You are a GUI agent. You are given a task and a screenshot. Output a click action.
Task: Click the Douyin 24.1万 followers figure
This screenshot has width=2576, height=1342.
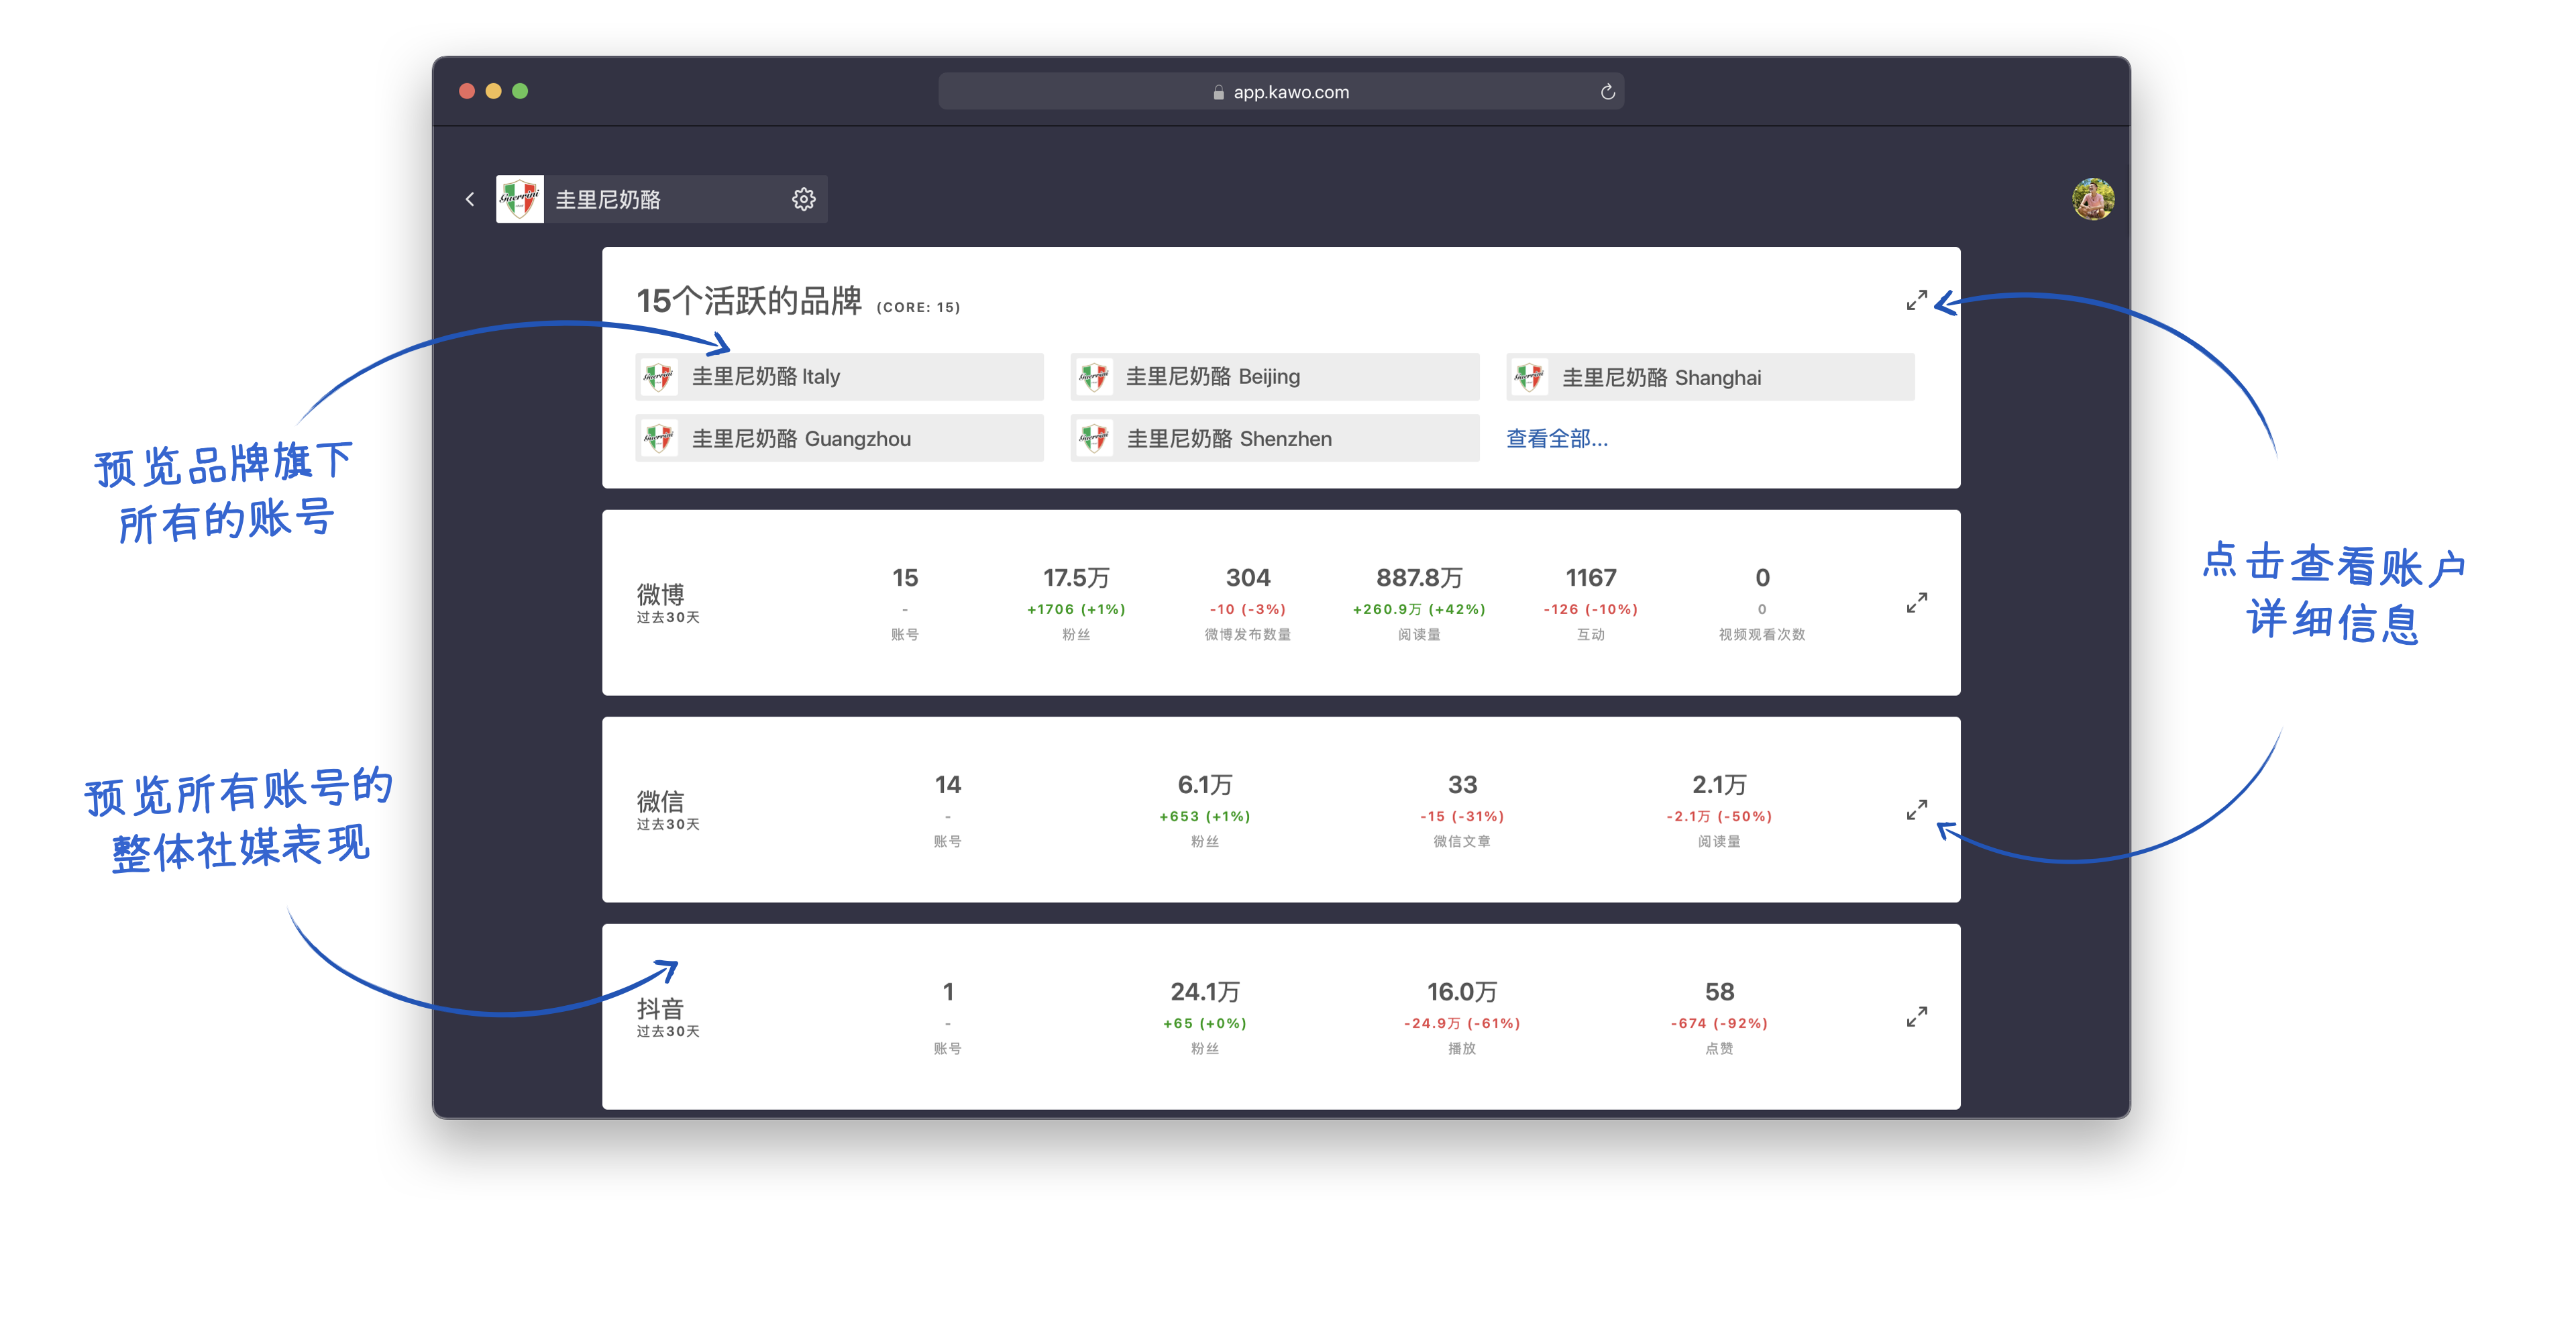[1204, 992]
